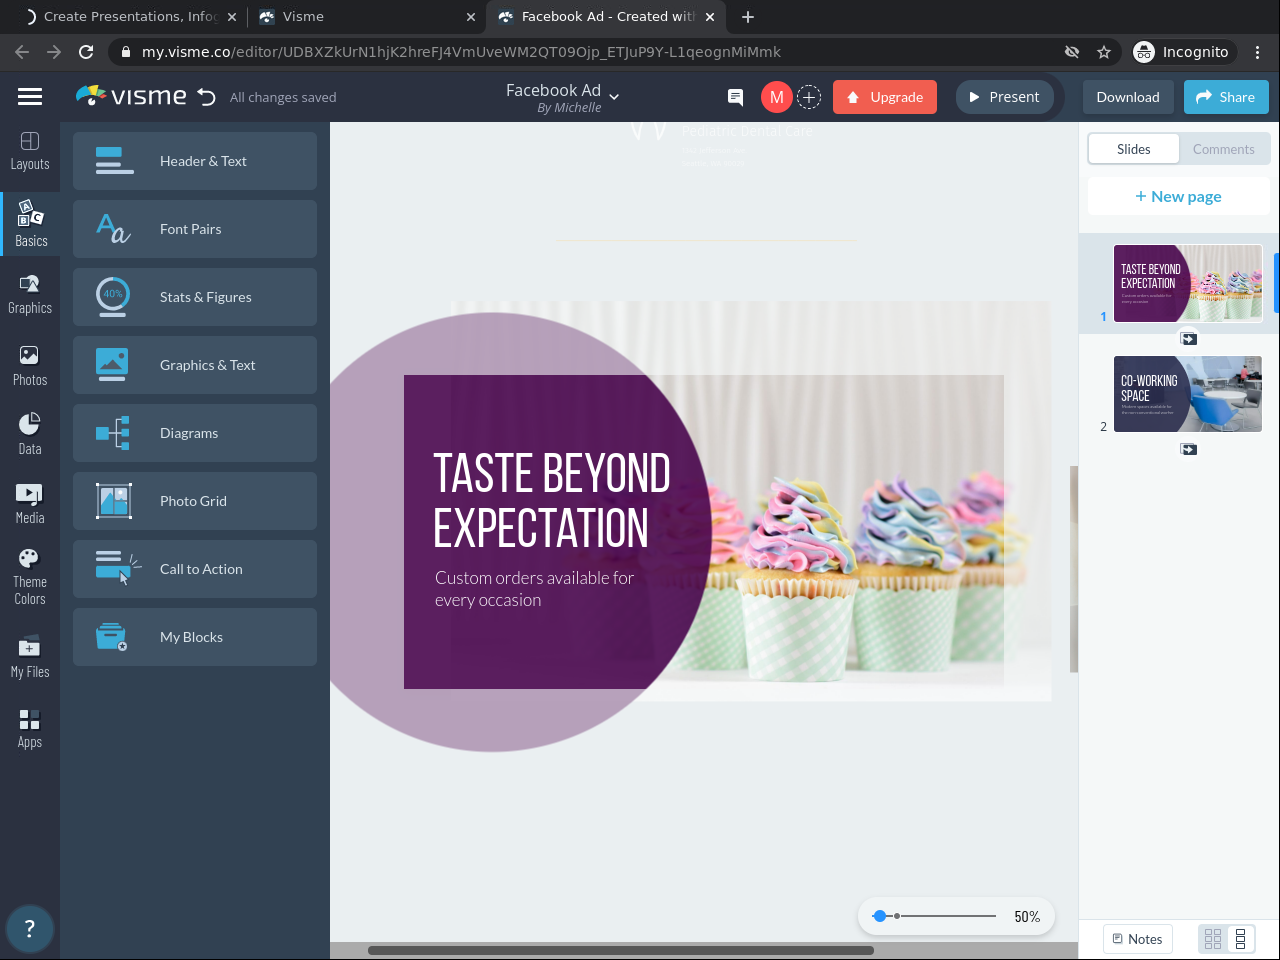The image size is (1280, 960).
Task: Open the transition icon below slide 1
Action: (1188, 339)
